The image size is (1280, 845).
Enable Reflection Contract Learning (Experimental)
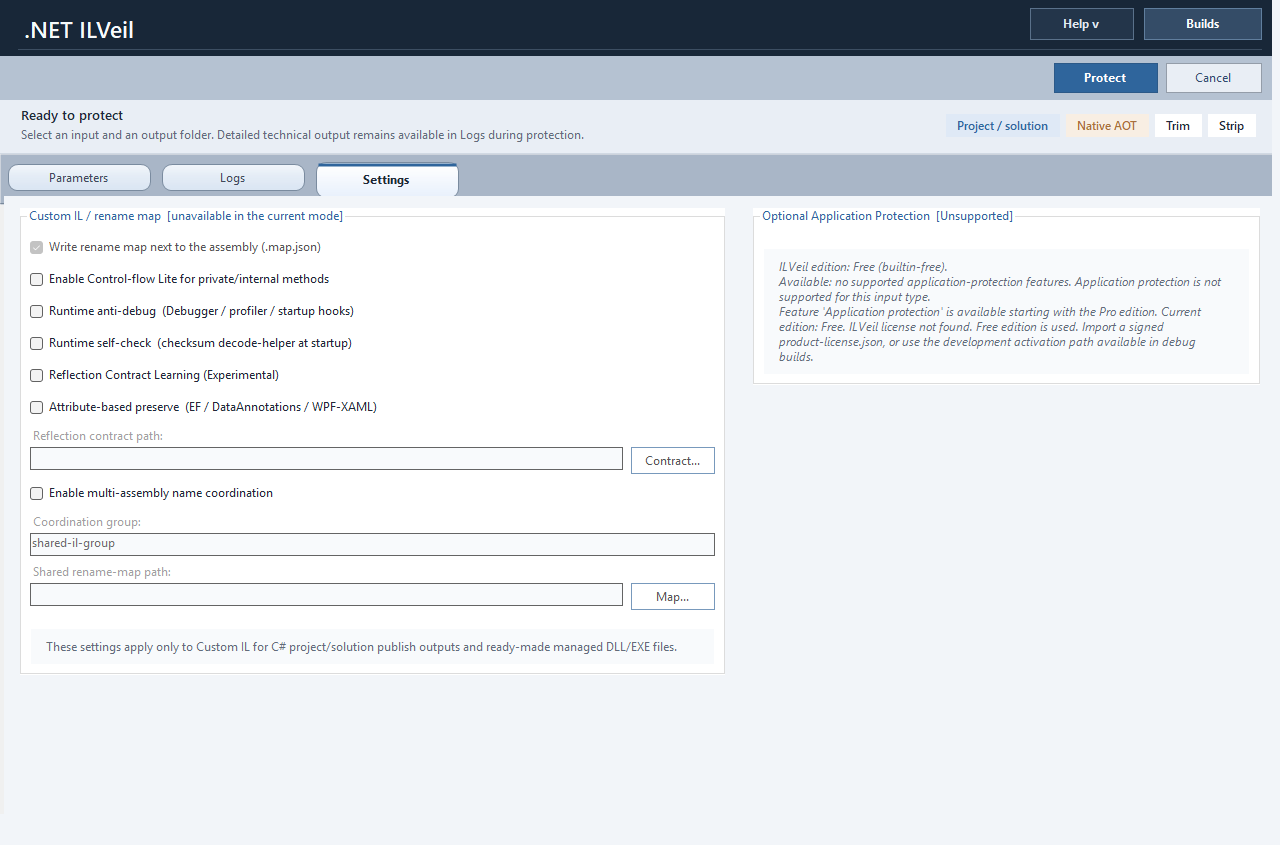[x=36, y=375]
